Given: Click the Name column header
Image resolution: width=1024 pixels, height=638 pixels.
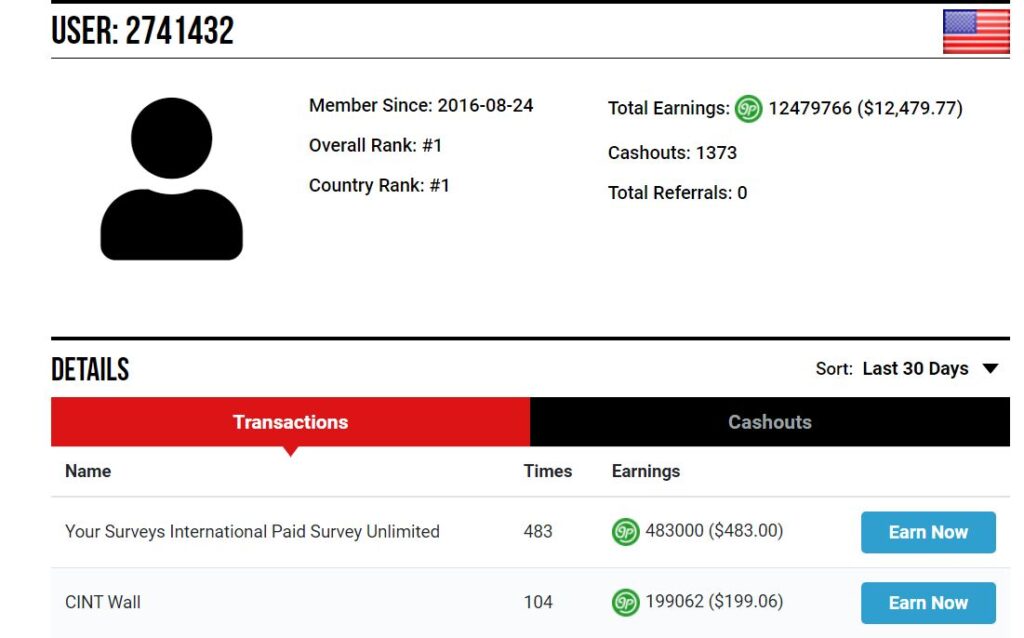Looking at the screenshot, I should (88, 471).
